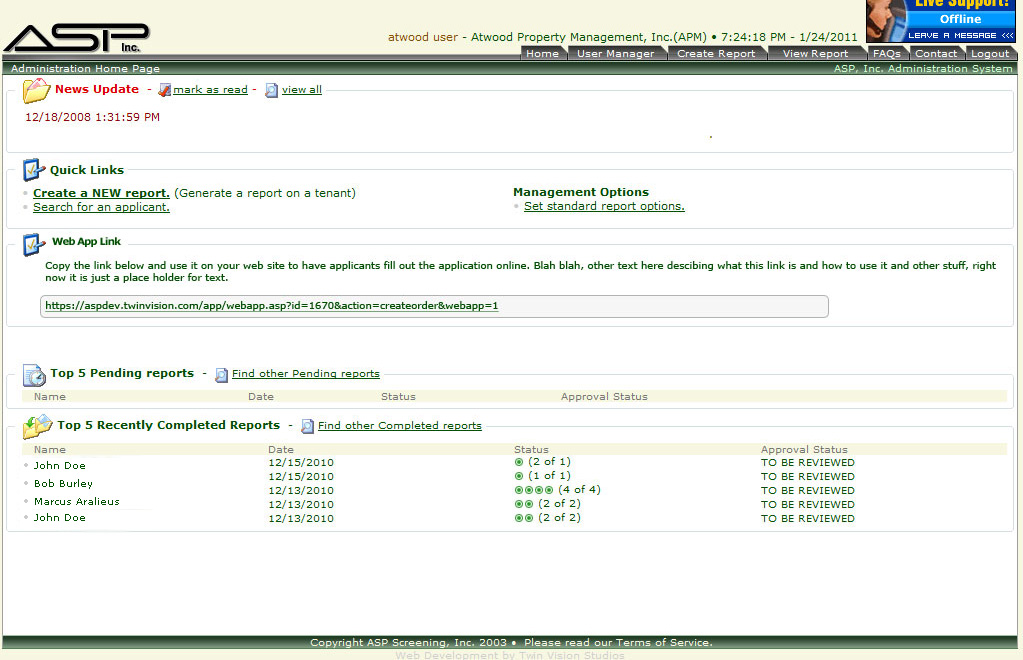Click the News Update folder icon

pyautogui.click(x=36, y=91)
